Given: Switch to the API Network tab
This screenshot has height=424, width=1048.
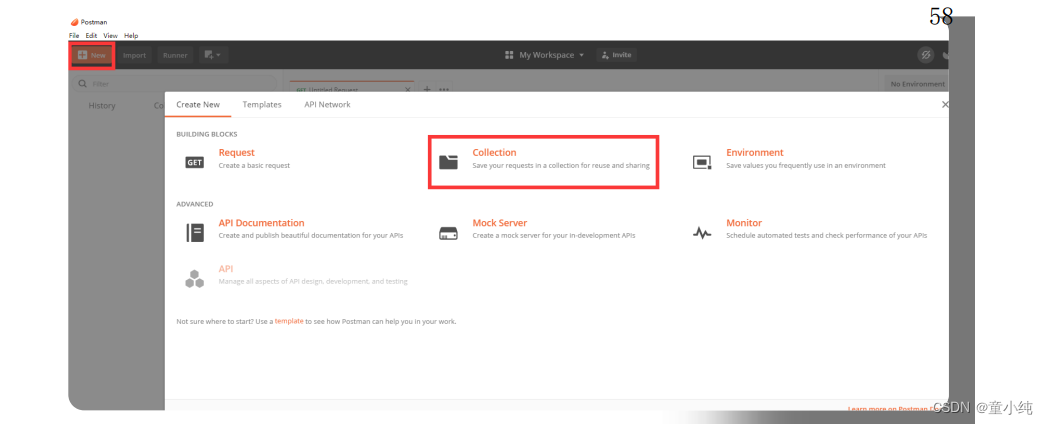Looking at the screenshot, I should [x=328, y=104].
